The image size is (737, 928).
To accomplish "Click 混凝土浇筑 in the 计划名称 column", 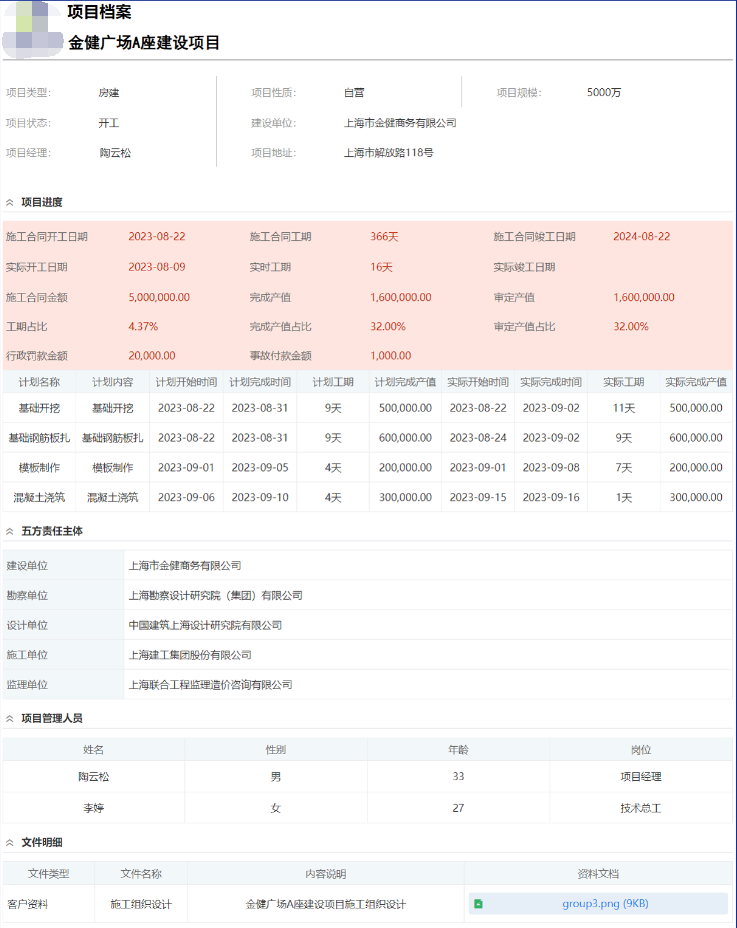I will [39, 498].
